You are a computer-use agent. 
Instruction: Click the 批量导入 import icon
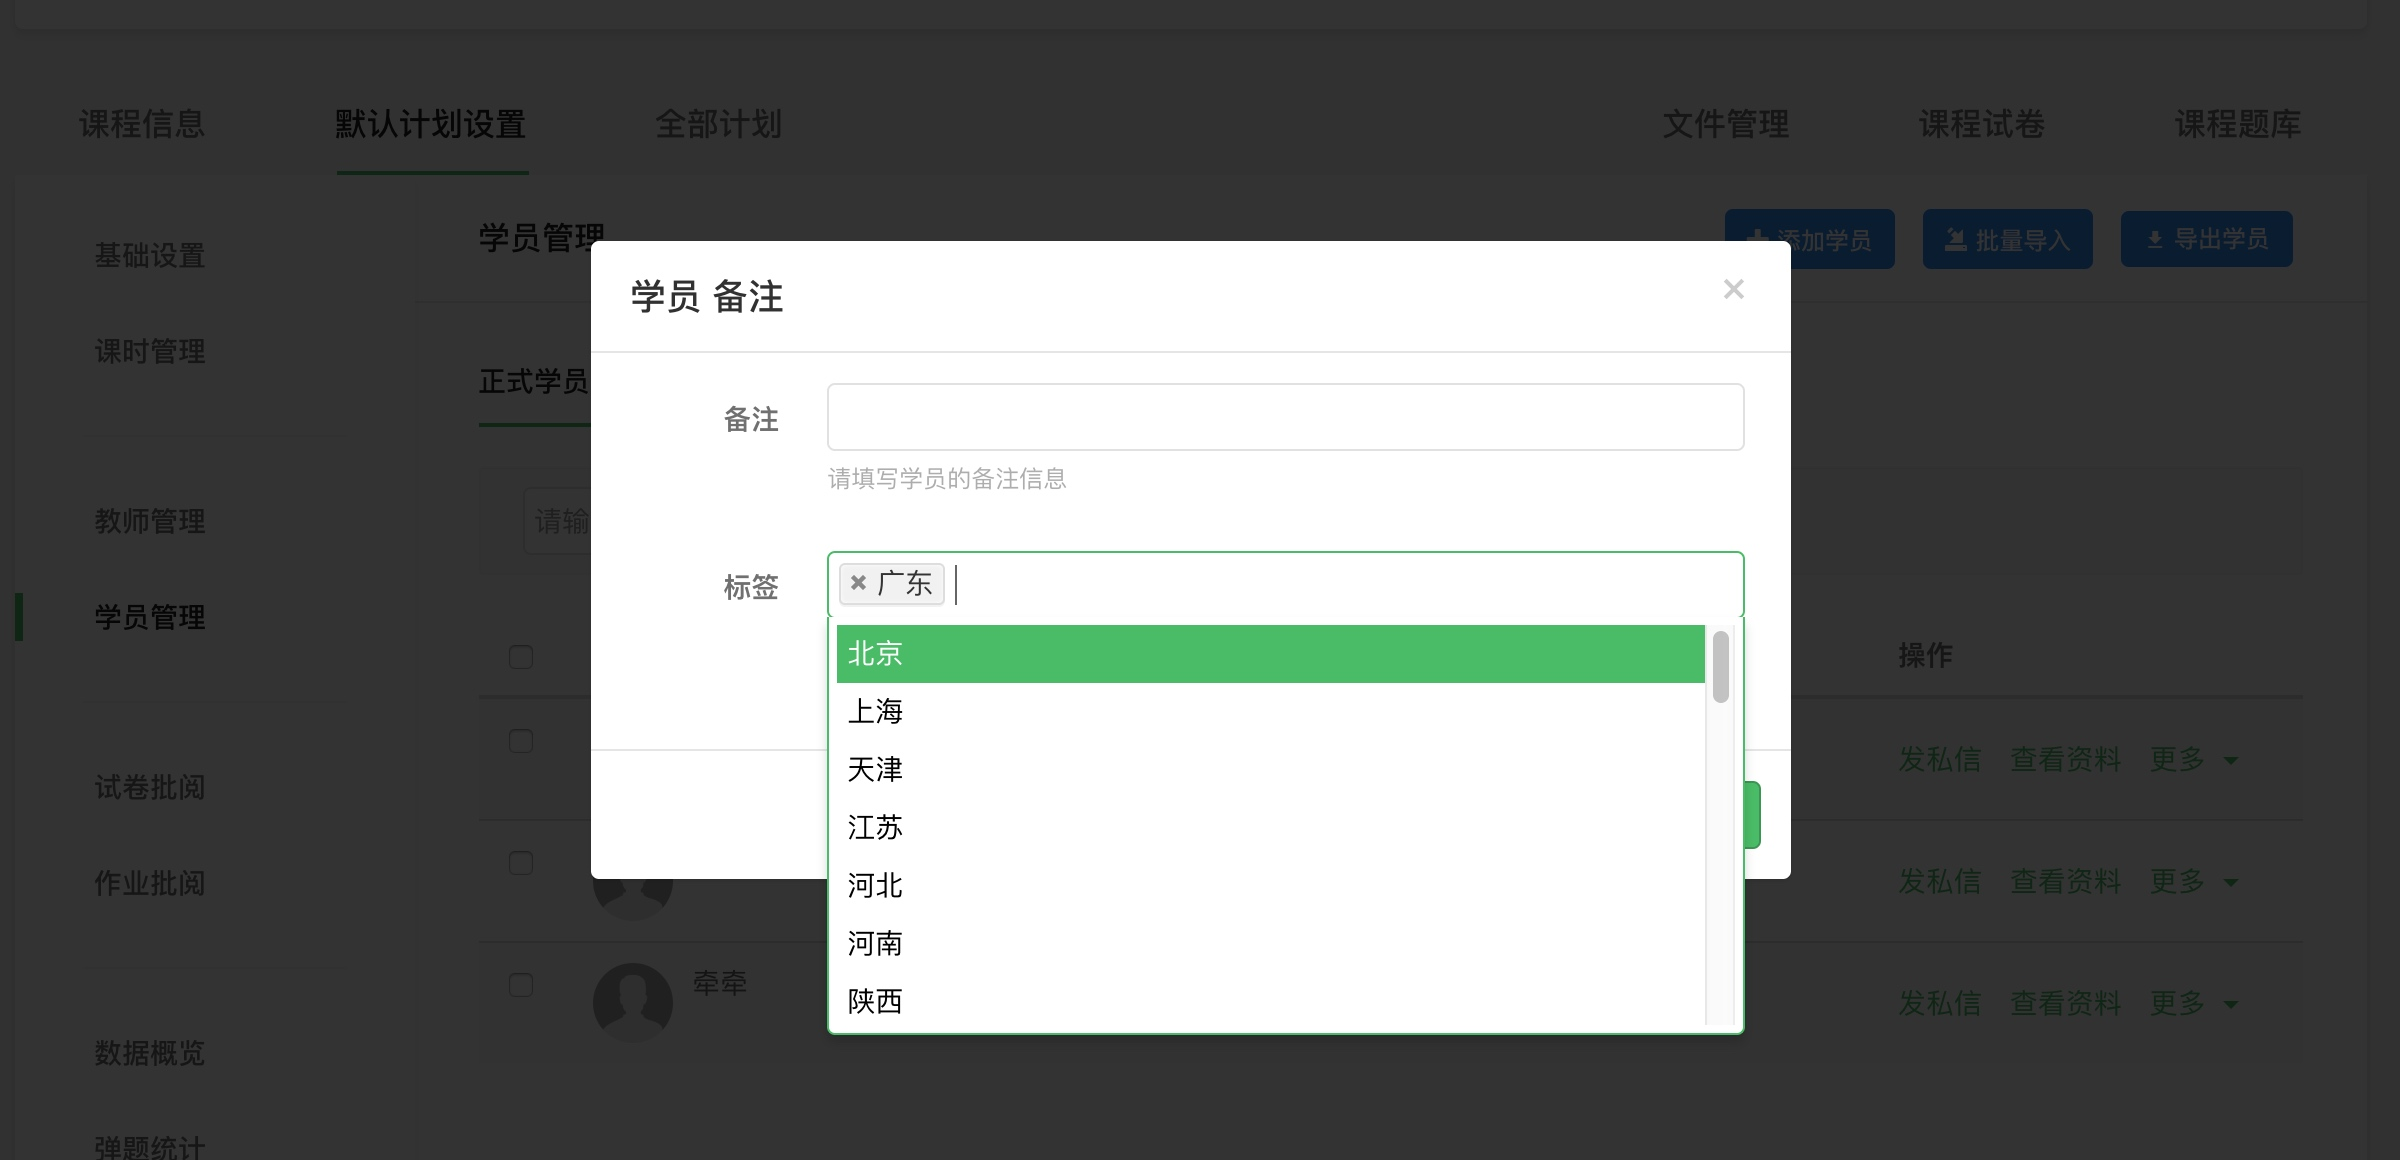coord(1955,240)
